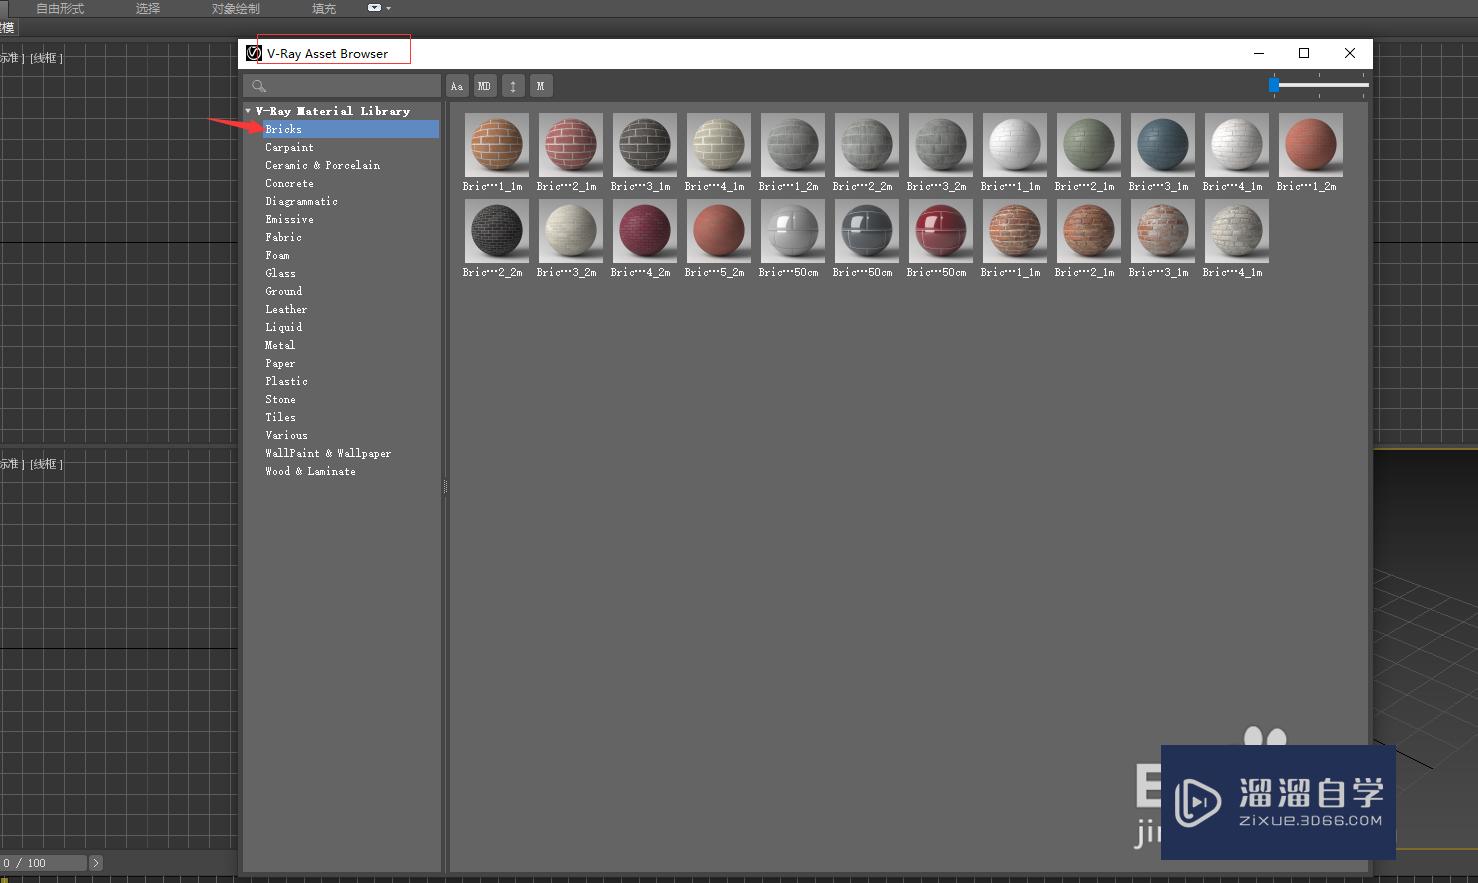
Task: Close the V-Ray Asset Browser window
Action: point(1350,53)
